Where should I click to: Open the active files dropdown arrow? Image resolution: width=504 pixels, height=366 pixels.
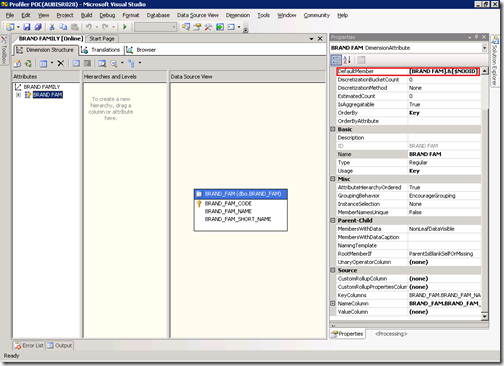click(311, 39)
